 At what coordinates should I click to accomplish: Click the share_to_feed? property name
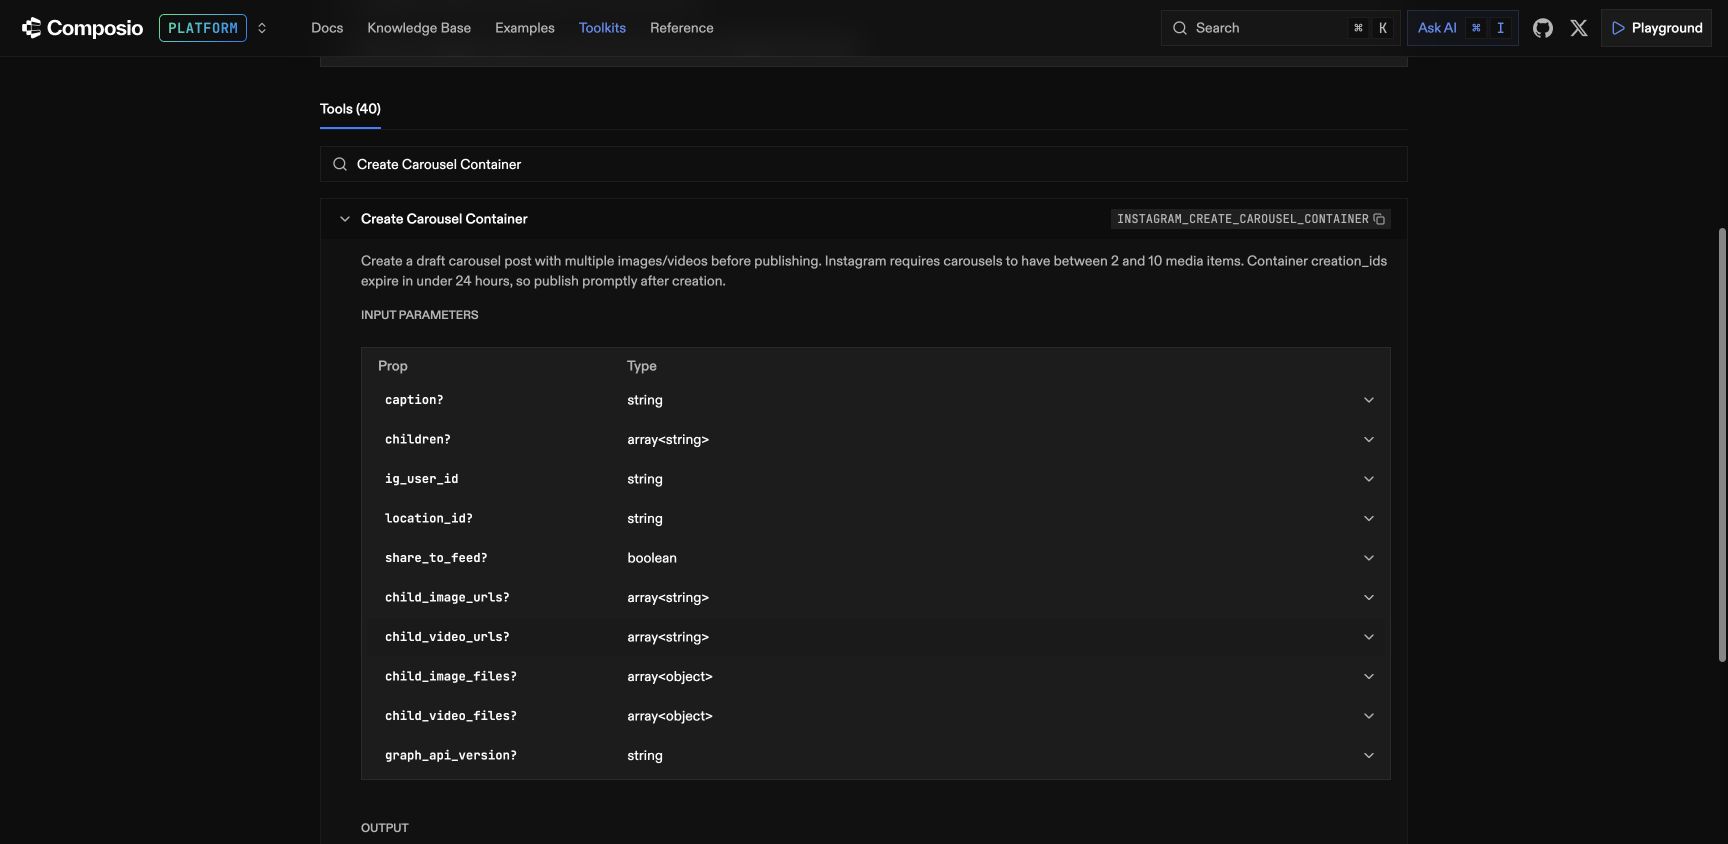click(436, 558)
